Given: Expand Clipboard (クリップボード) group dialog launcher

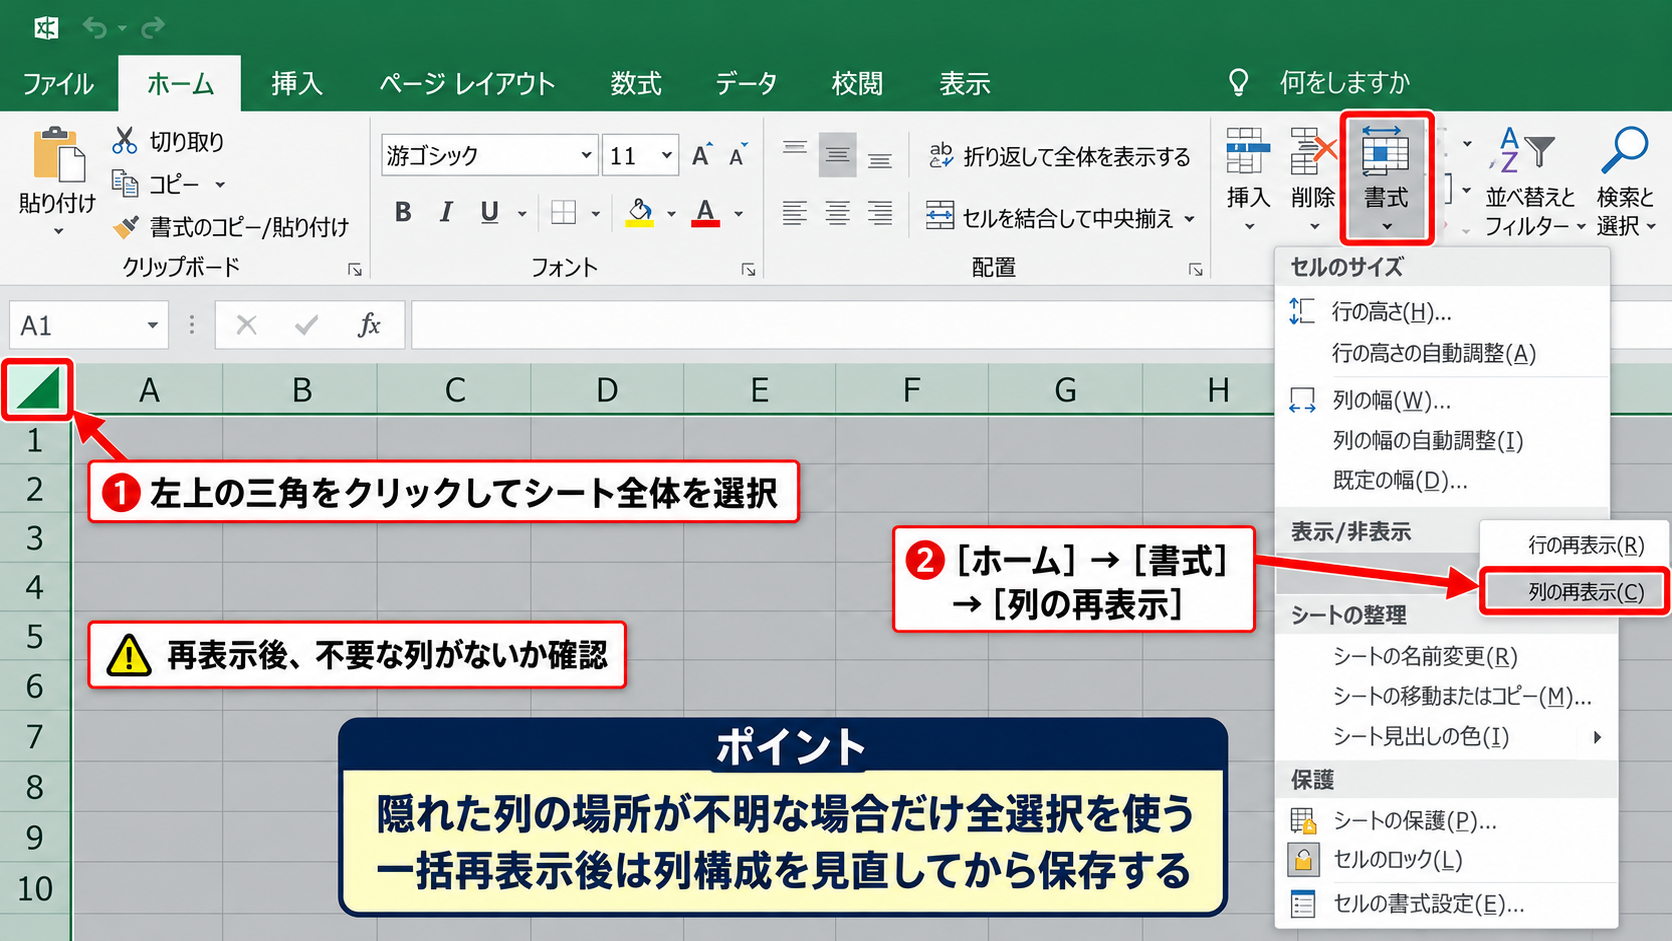Looking at the screenshot, I should [354, 269].
